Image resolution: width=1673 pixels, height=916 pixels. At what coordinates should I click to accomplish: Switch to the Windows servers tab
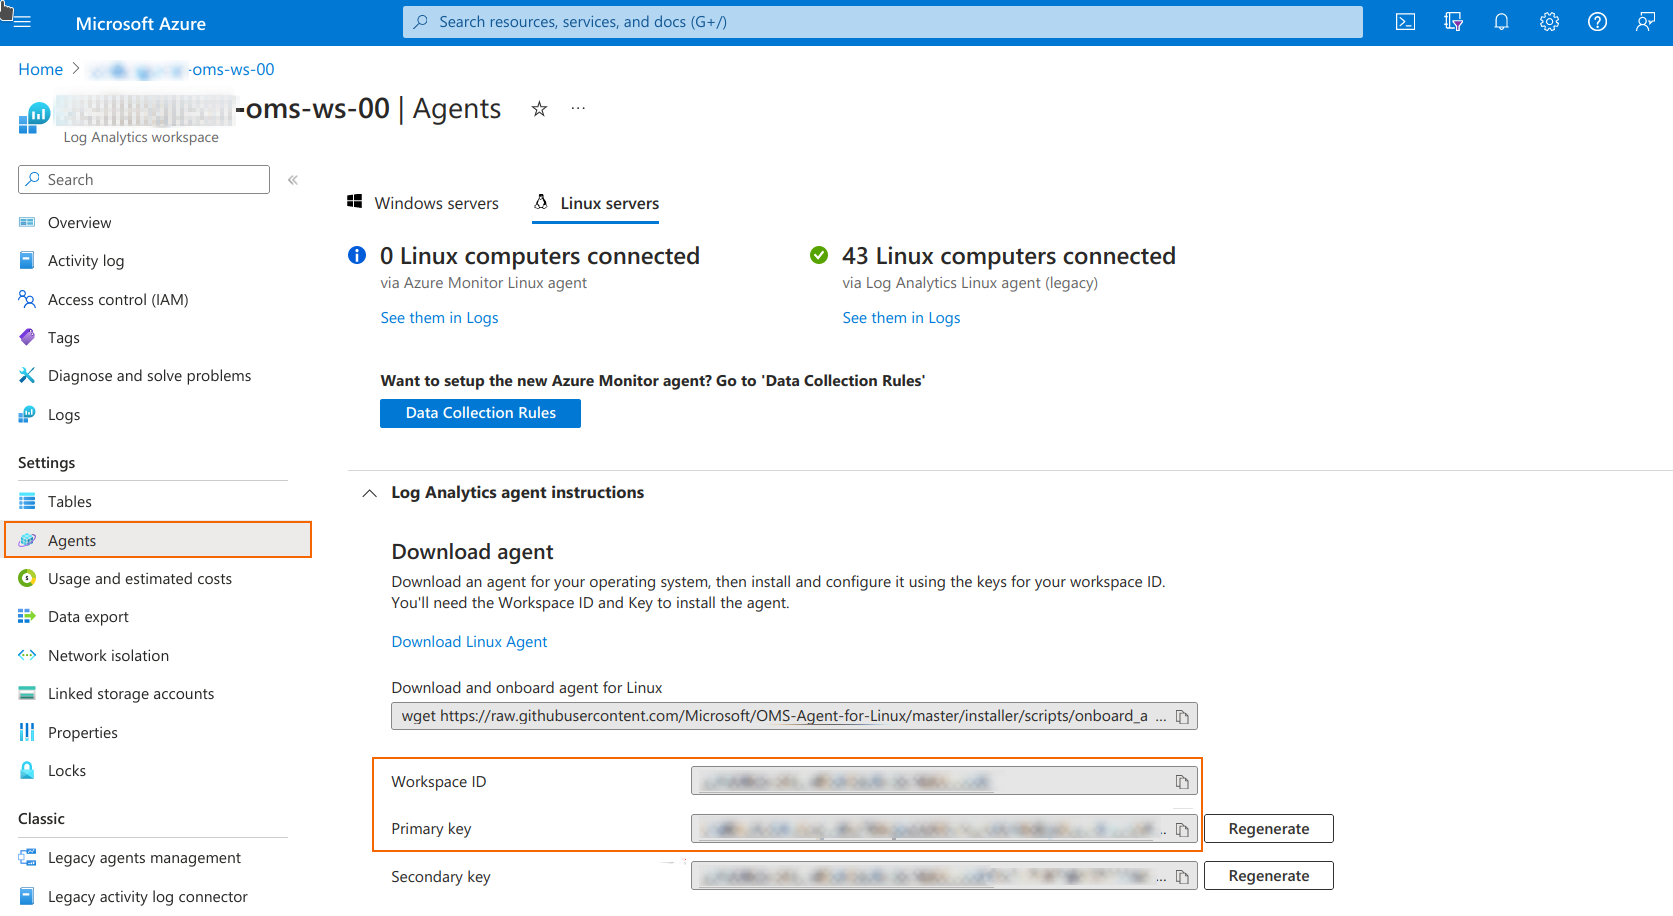pos(423,203)
